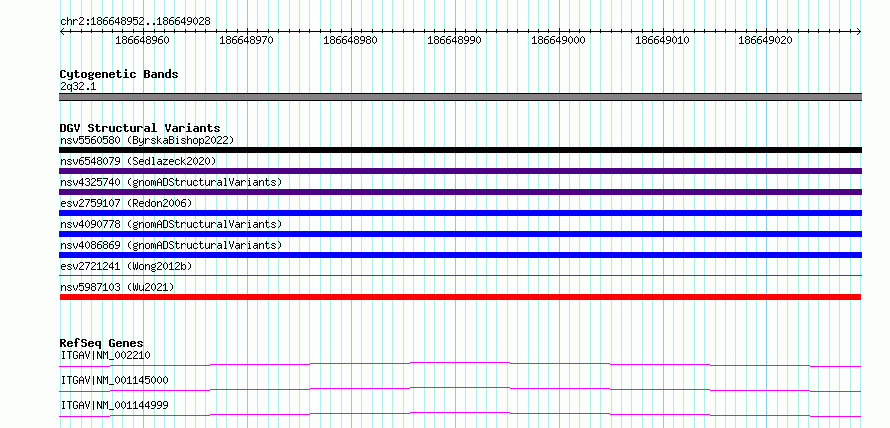Click variant label nsv6548079 (Sedlazeck2020)
This screenshot has width=890, height=428.
click(138, 161)
